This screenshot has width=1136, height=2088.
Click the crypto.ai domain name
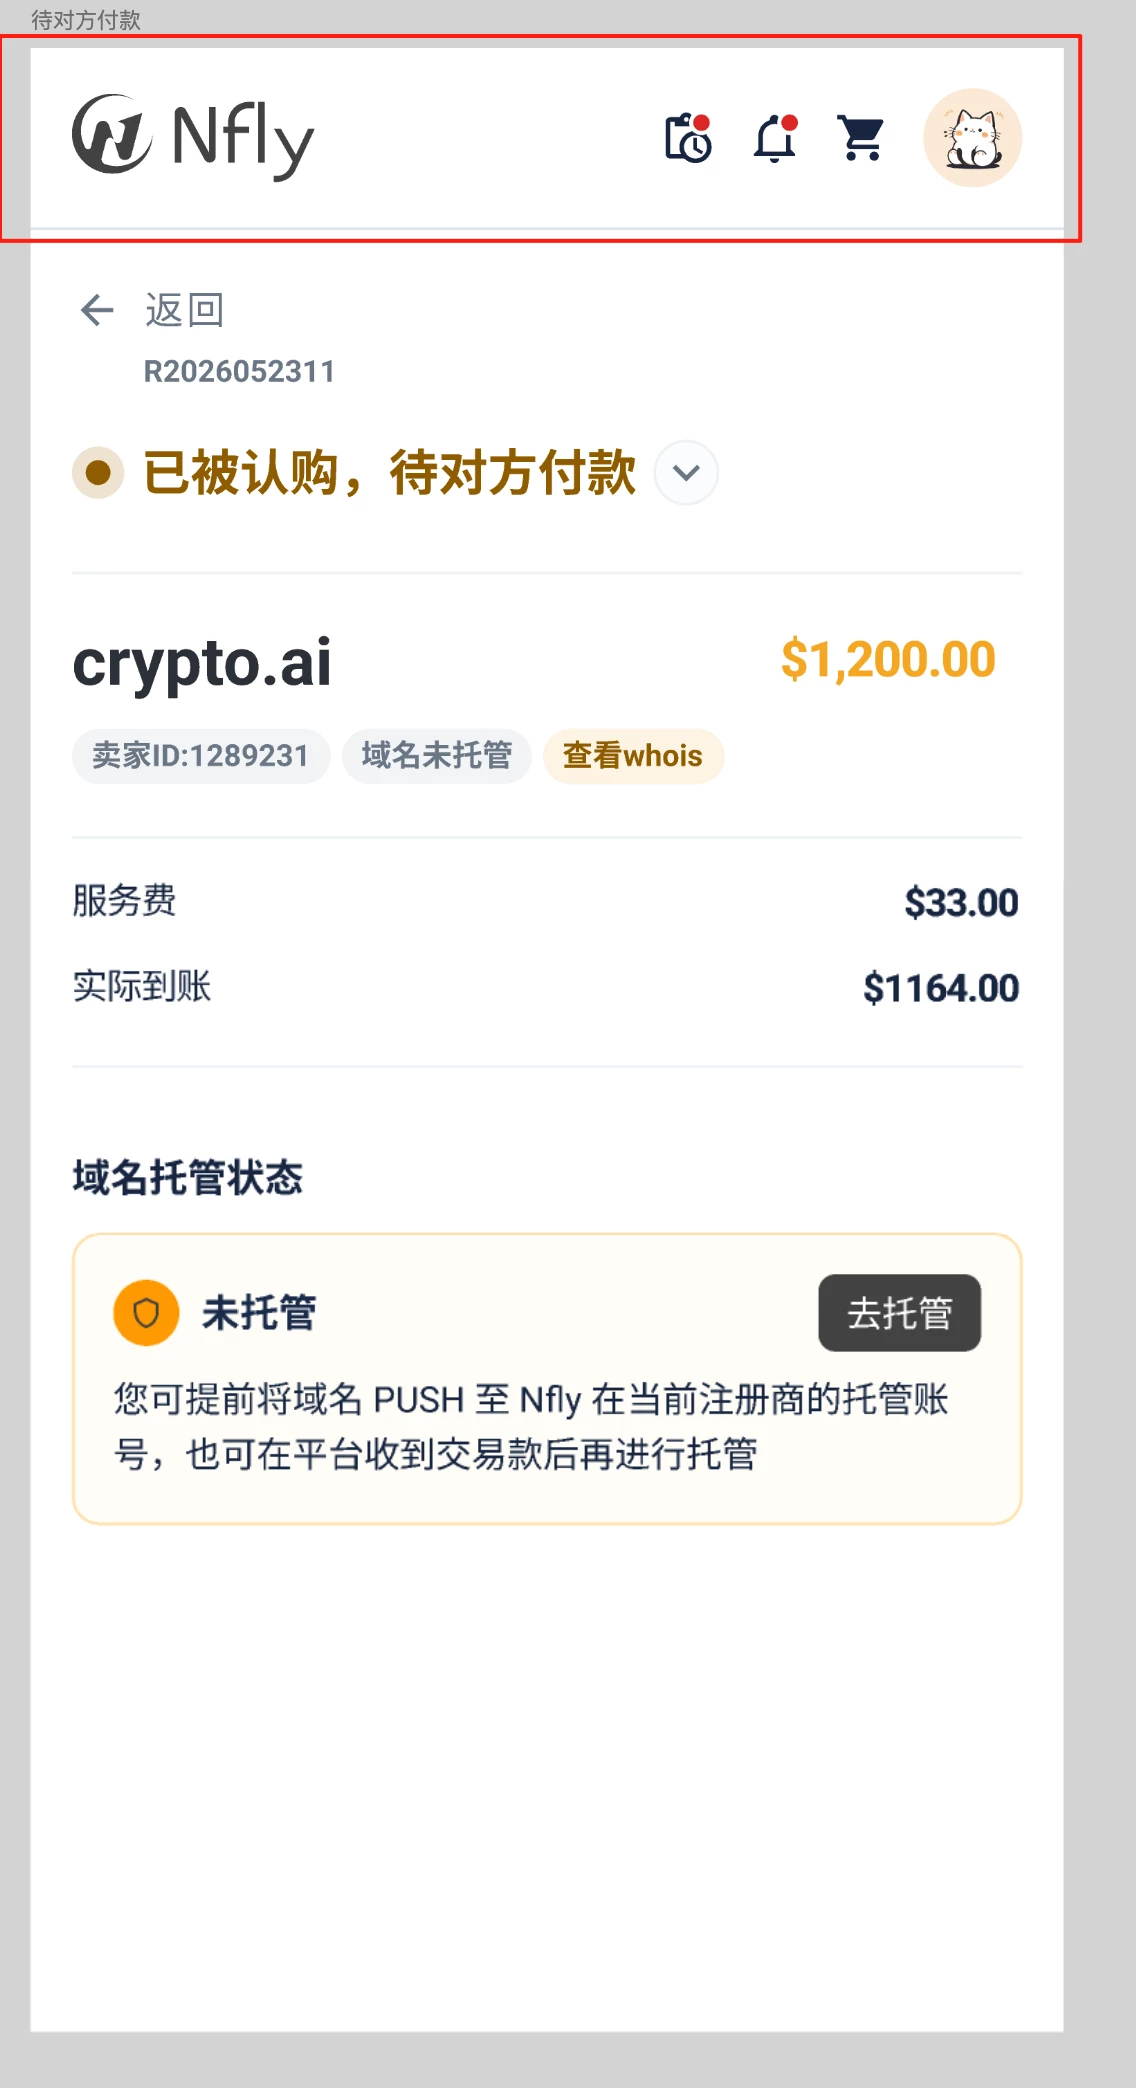202,663
